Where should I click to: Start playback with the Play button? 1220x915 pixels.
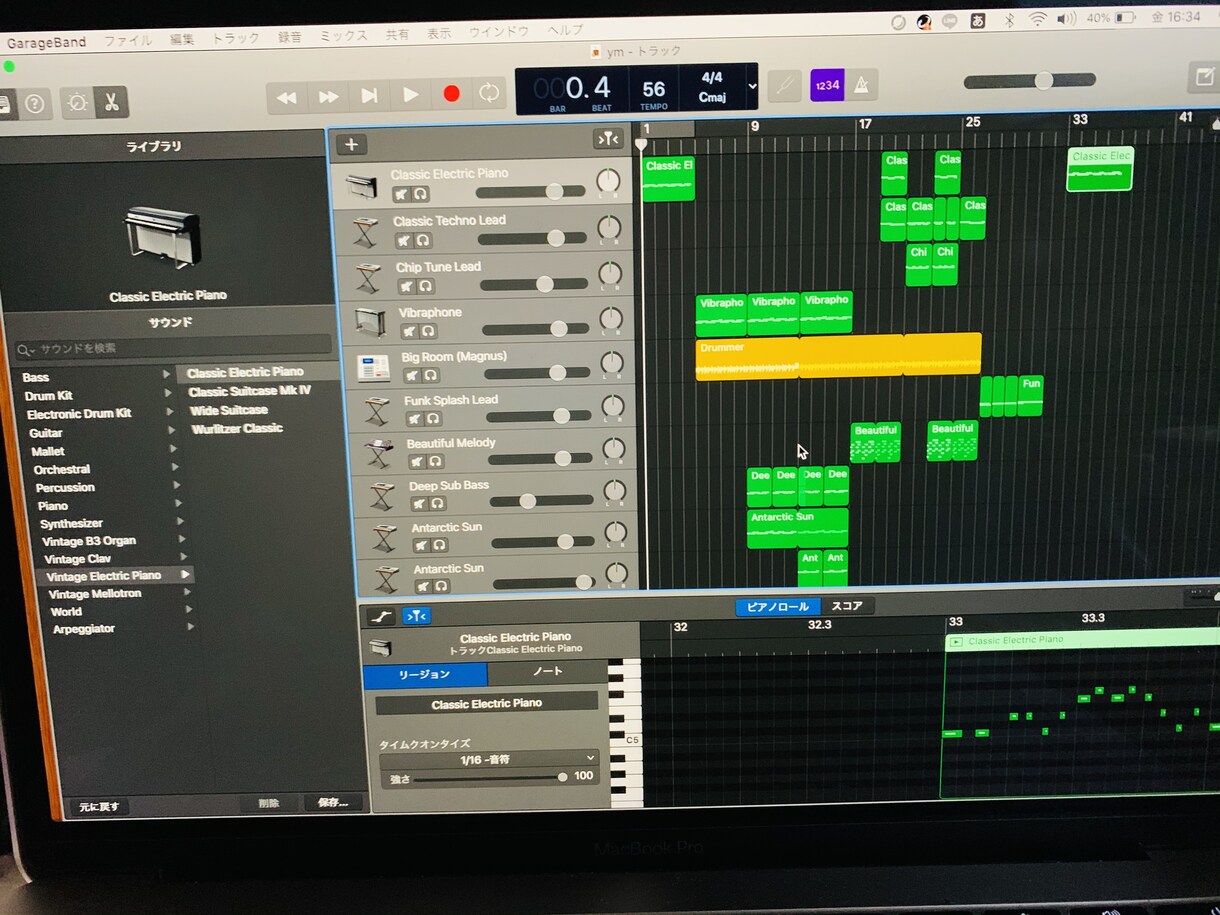410,95
